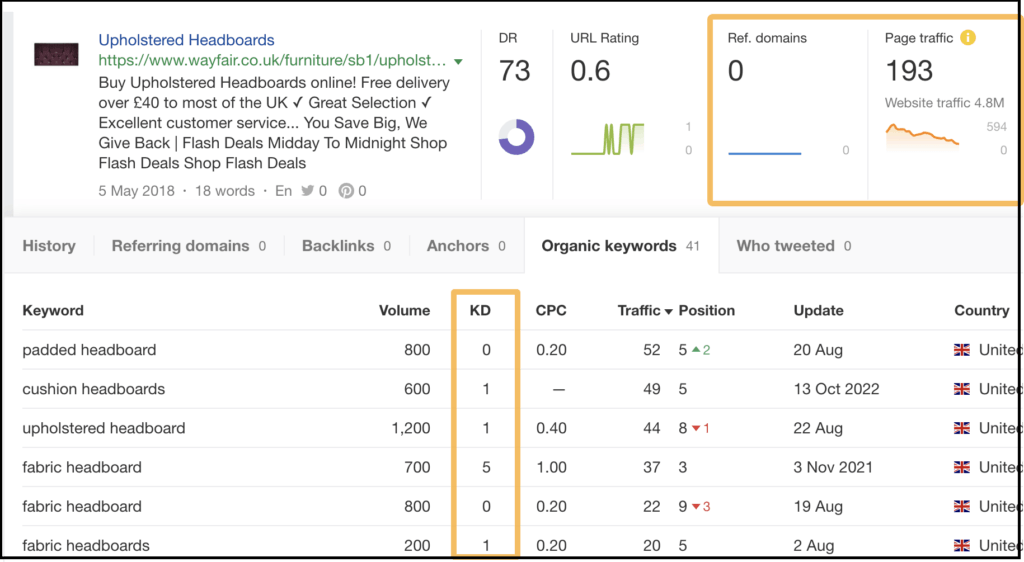The image size is (1024, 562).
Task: Click the green up arrow in padded headboard row
Action: click(696, 350)
